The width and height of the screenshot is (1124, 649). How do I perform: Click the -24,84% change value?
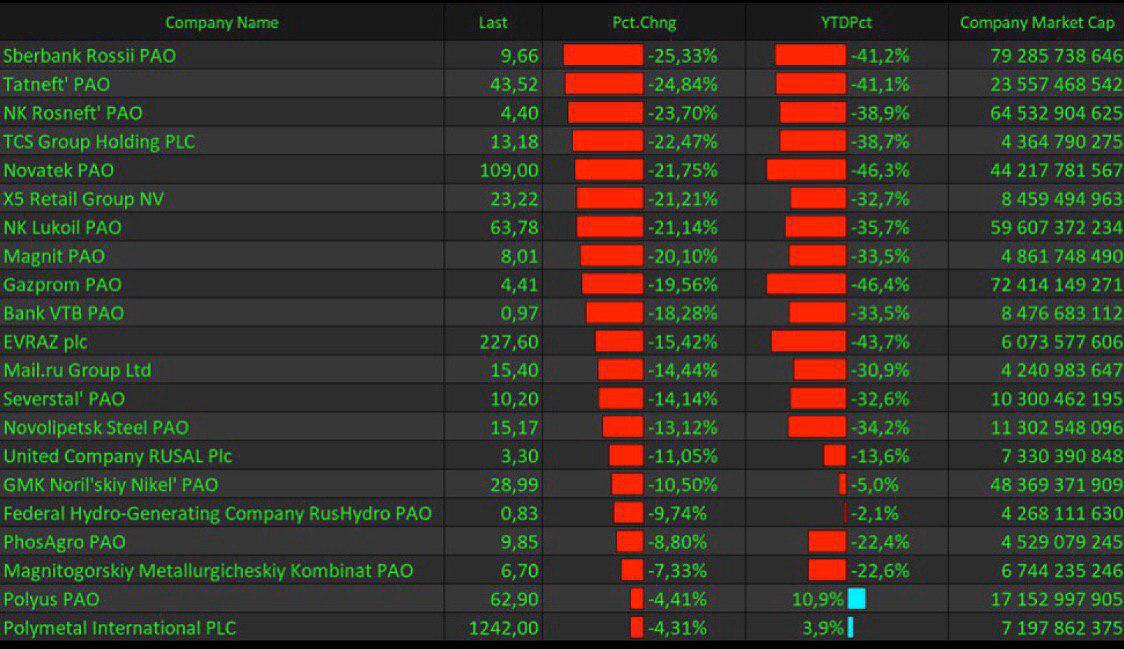coord(682,85)
